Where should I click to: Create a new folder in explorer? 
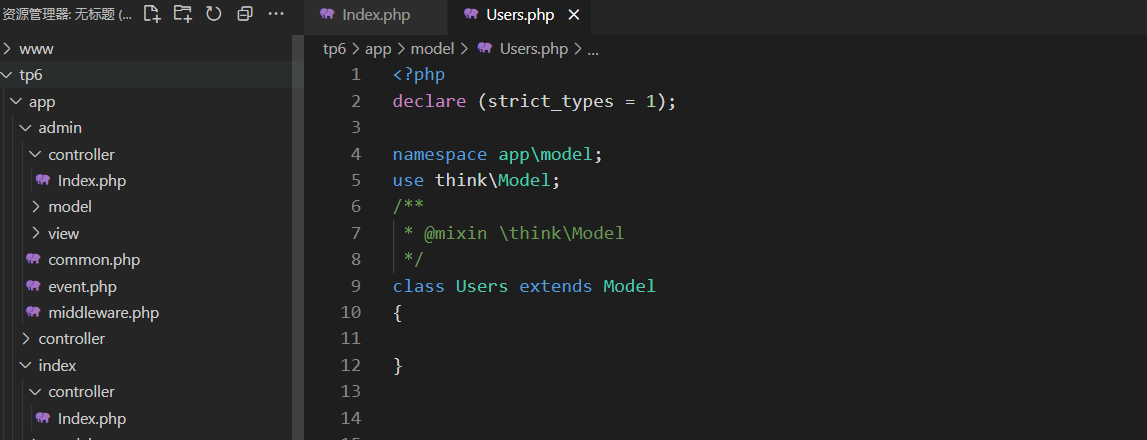click(x=183, y=13)
